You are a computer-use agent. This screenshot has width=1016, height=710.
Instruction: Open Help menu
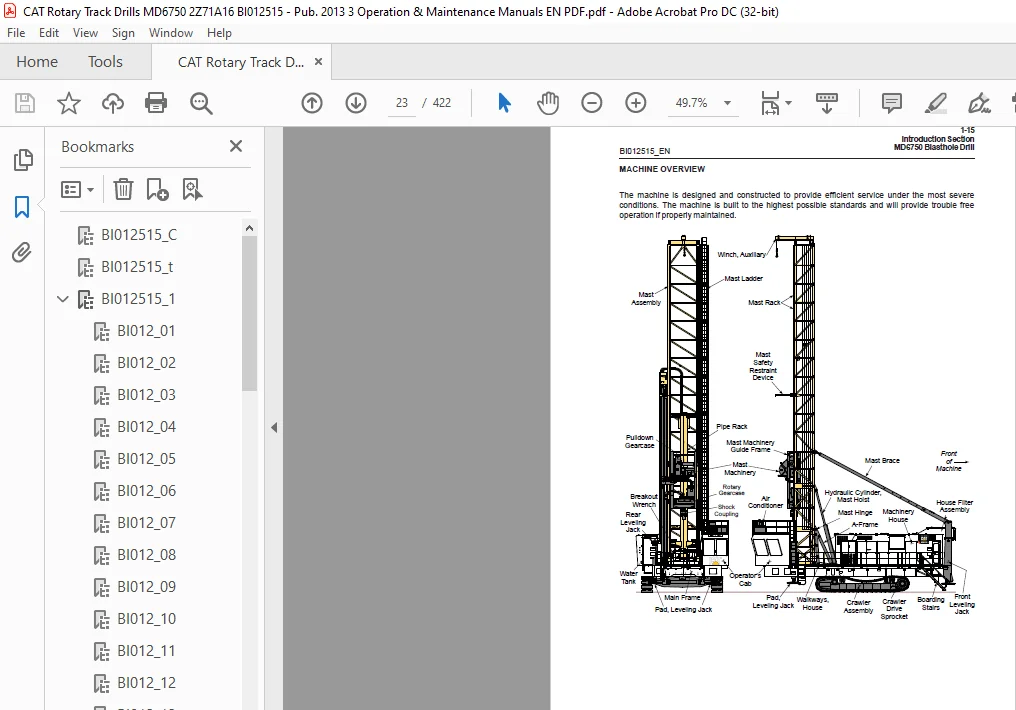[x=219, y=32]
